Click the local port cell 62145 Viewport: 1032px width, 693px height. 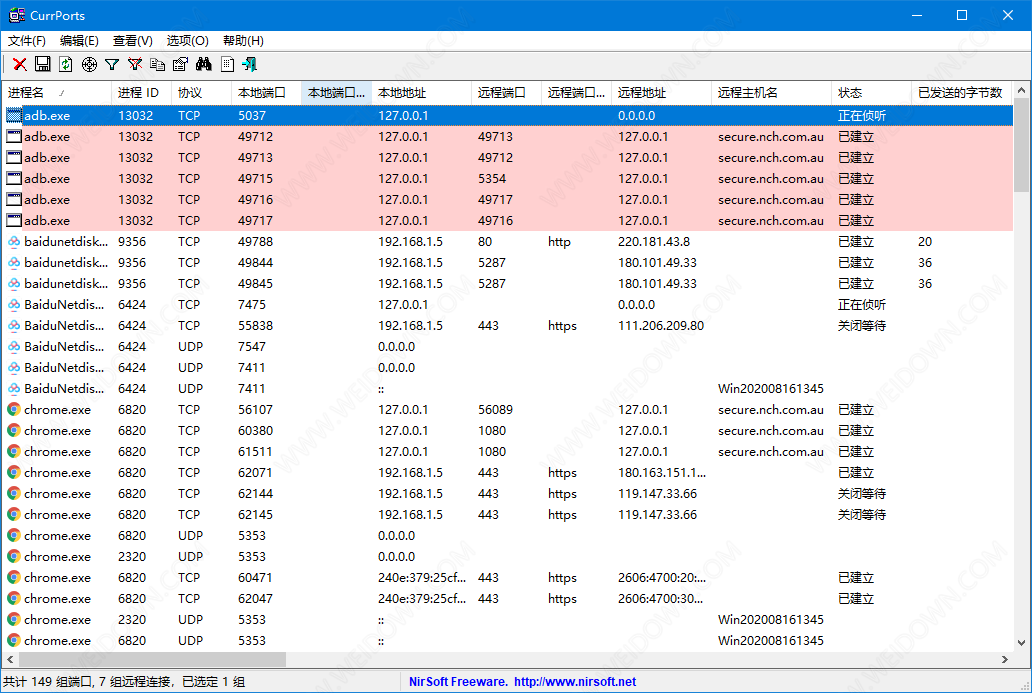[255, 515]
